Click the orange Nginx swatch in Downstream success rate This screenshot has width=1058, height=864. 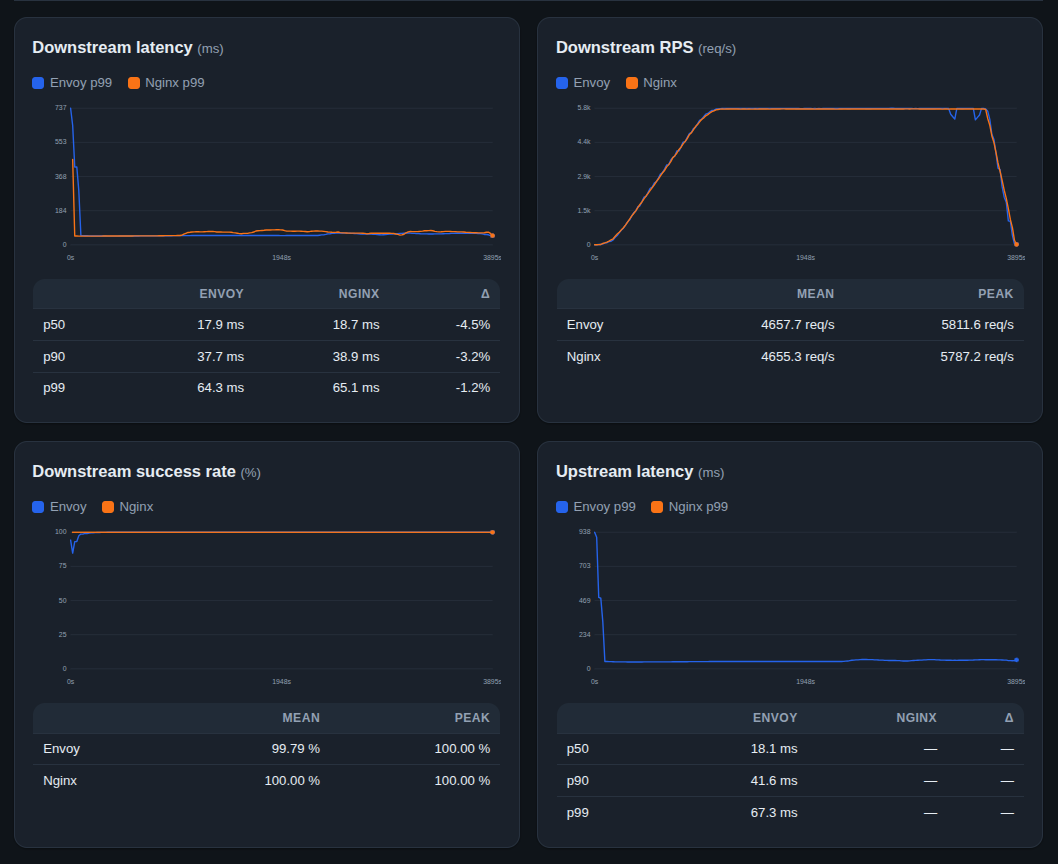[108, 507]
